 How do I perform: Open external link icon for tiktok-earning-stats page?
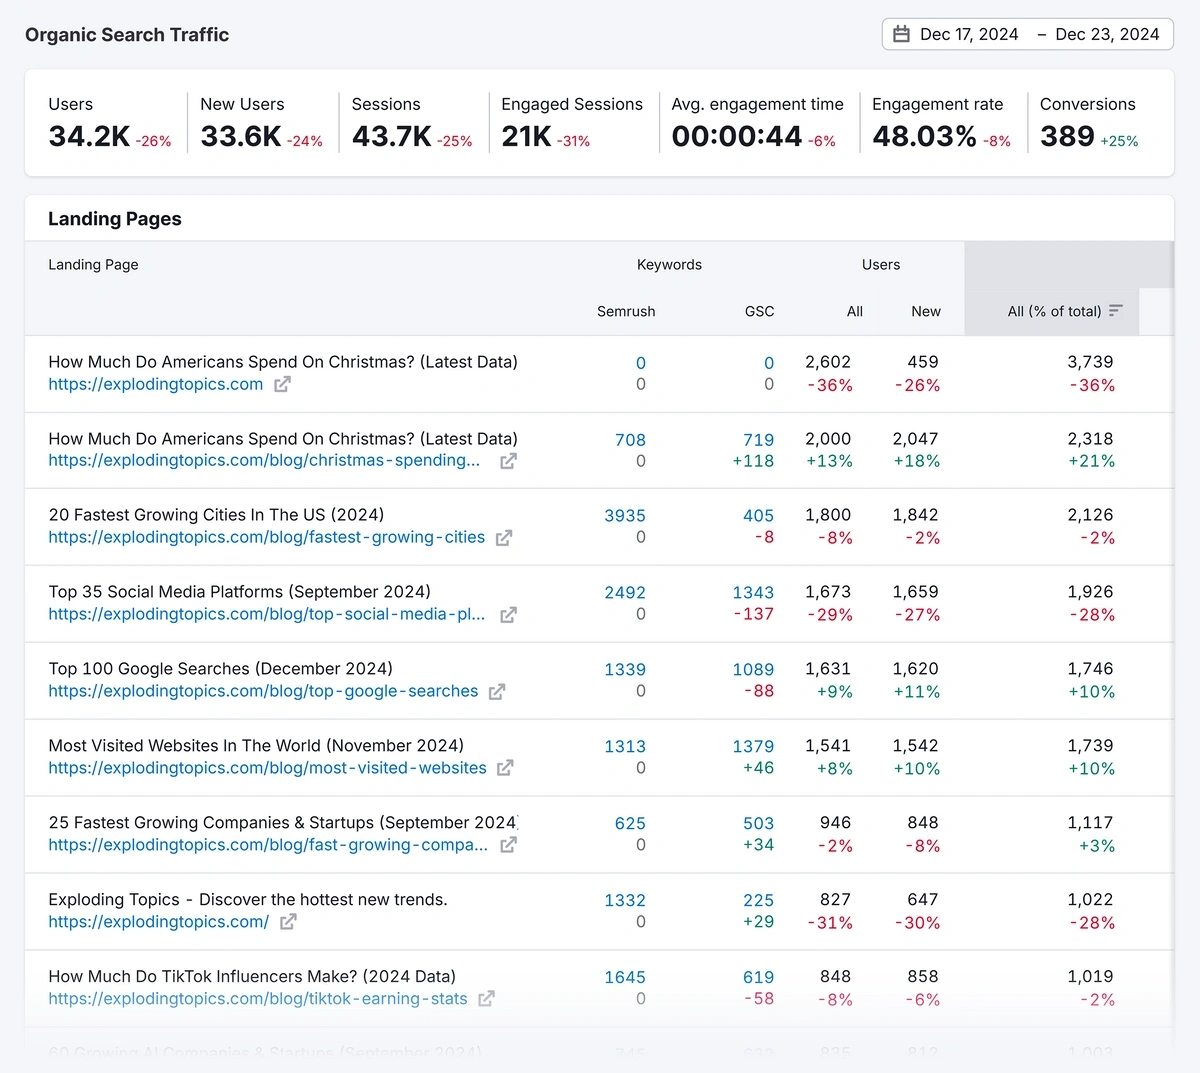[486, 999]
